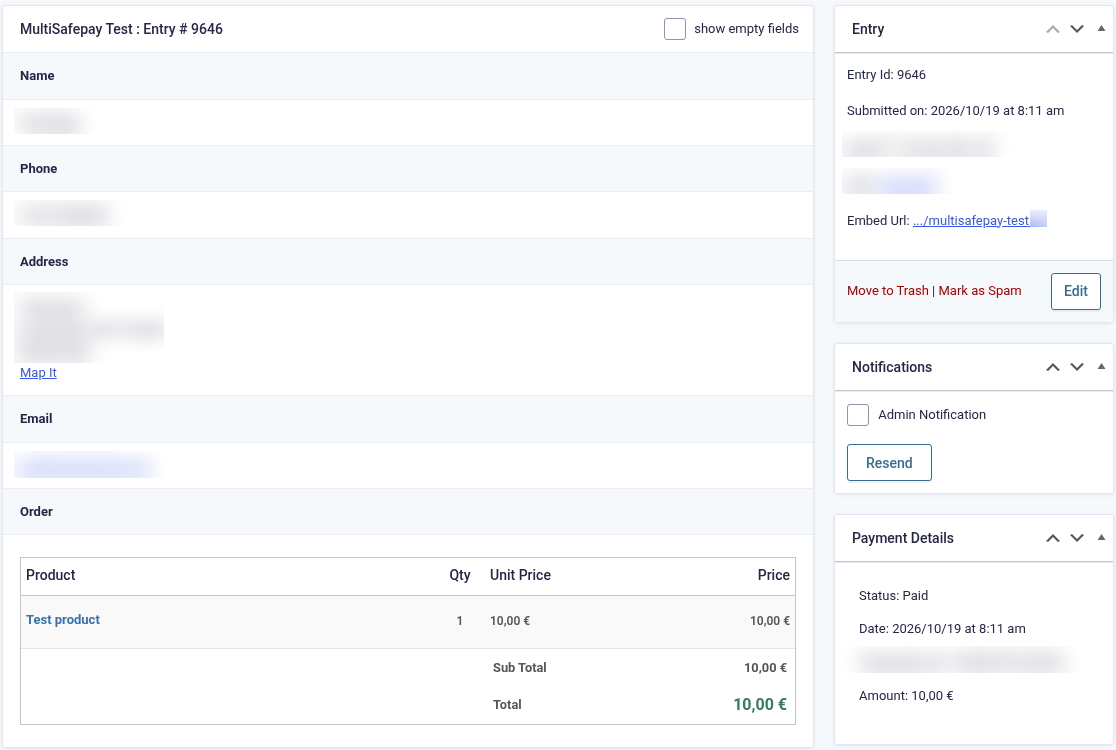Click the Address field label
This screenshot has width=1116, height=750.
[44, 261]
